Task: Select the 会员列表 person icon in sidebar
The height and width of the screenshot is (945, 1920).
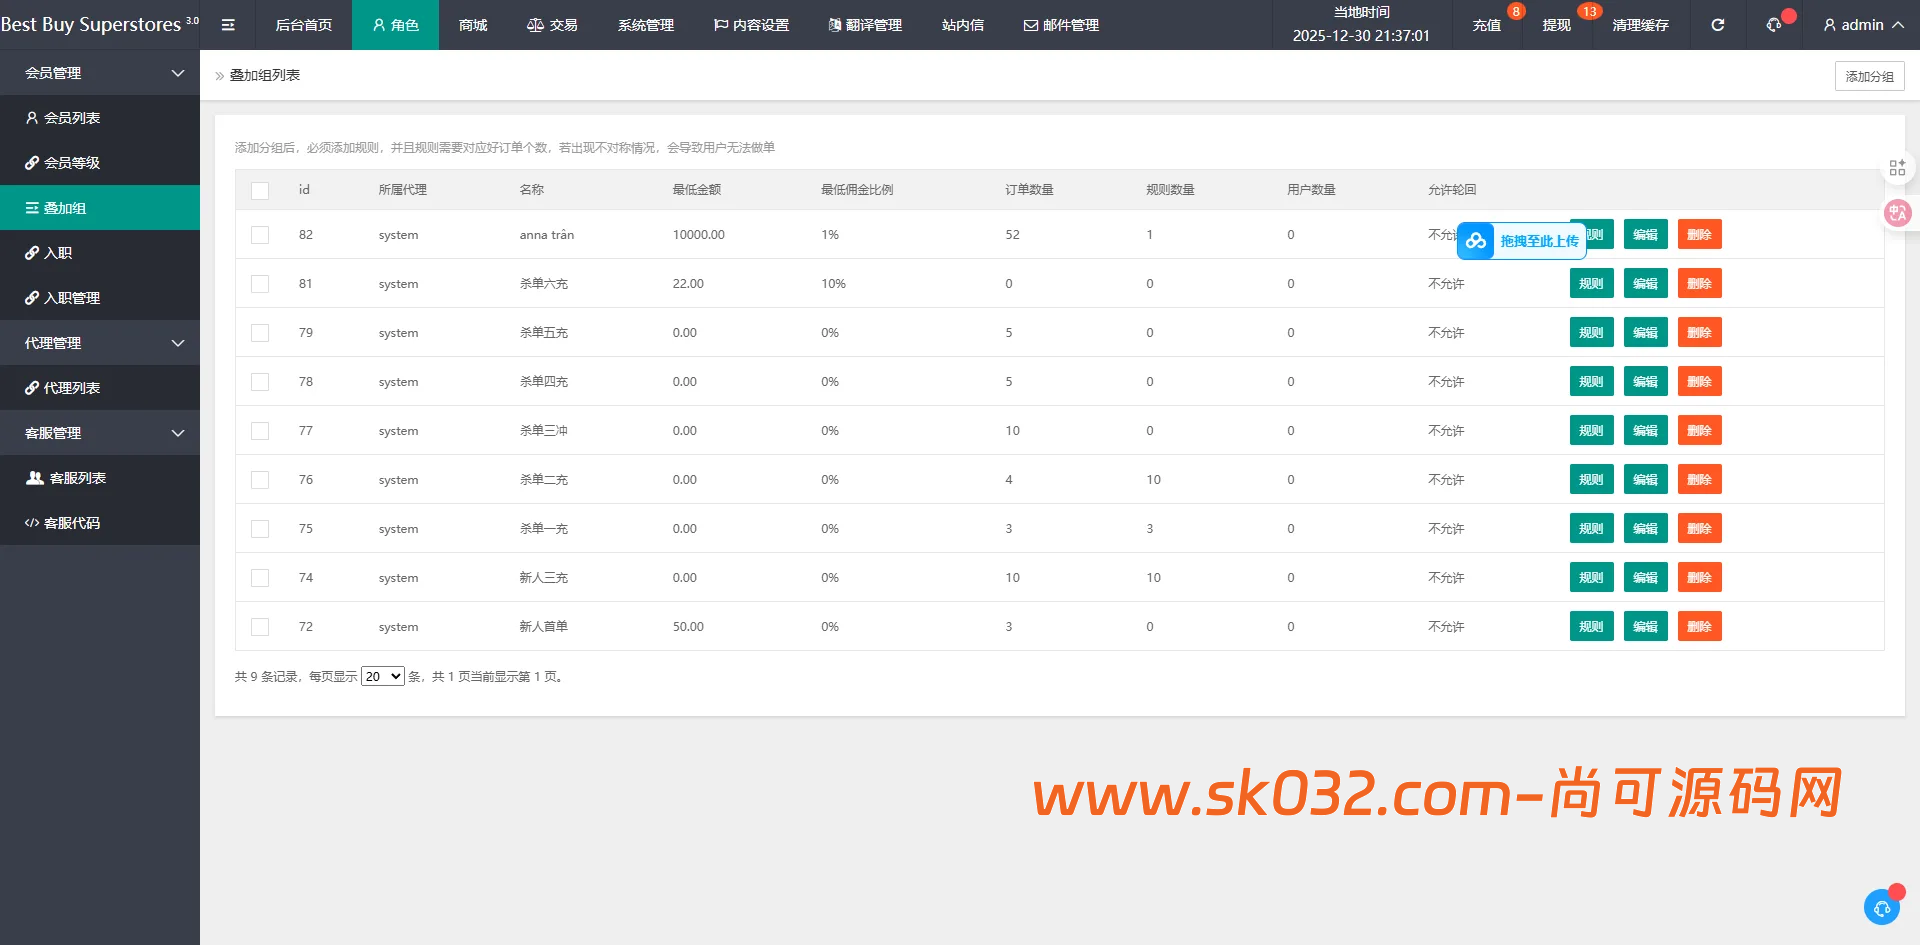Action: pos(33,117)
